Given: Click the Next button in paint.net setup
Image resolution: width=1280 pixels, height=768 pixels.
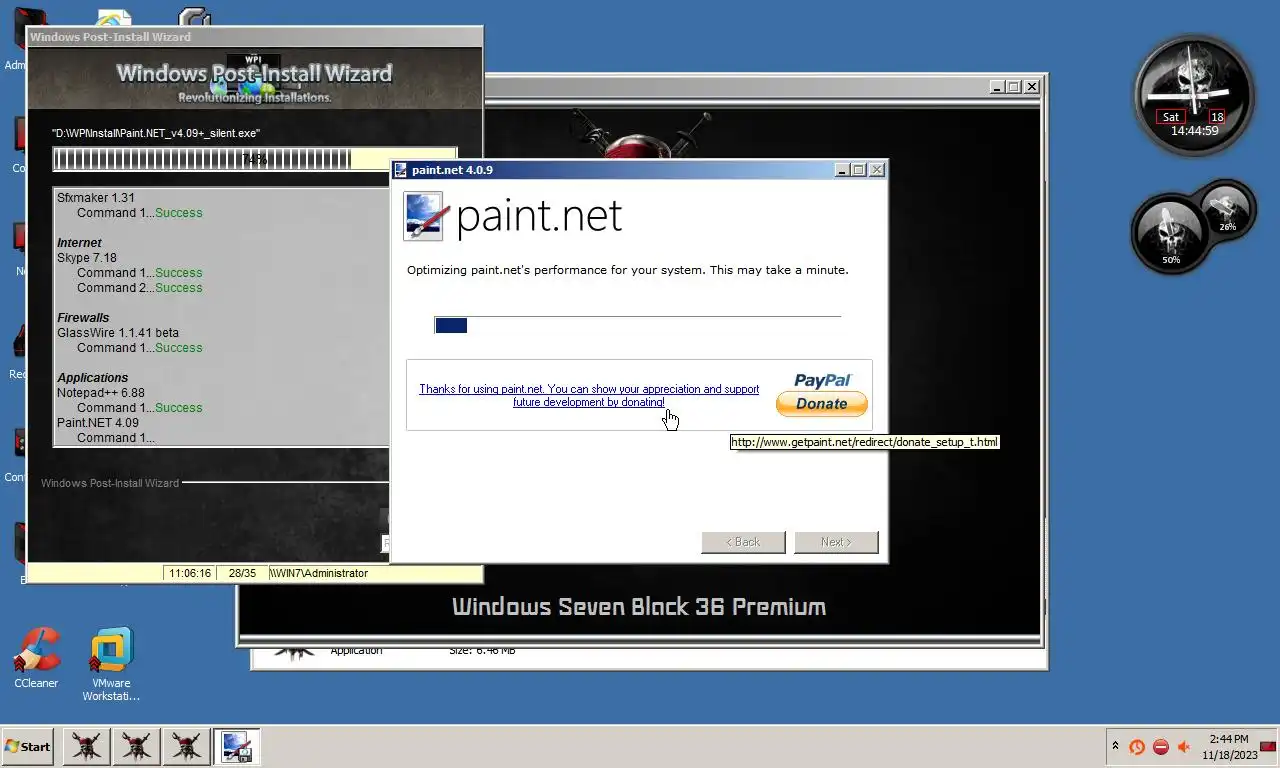Looking at the screenshot, I should click(x=836, y=542).
